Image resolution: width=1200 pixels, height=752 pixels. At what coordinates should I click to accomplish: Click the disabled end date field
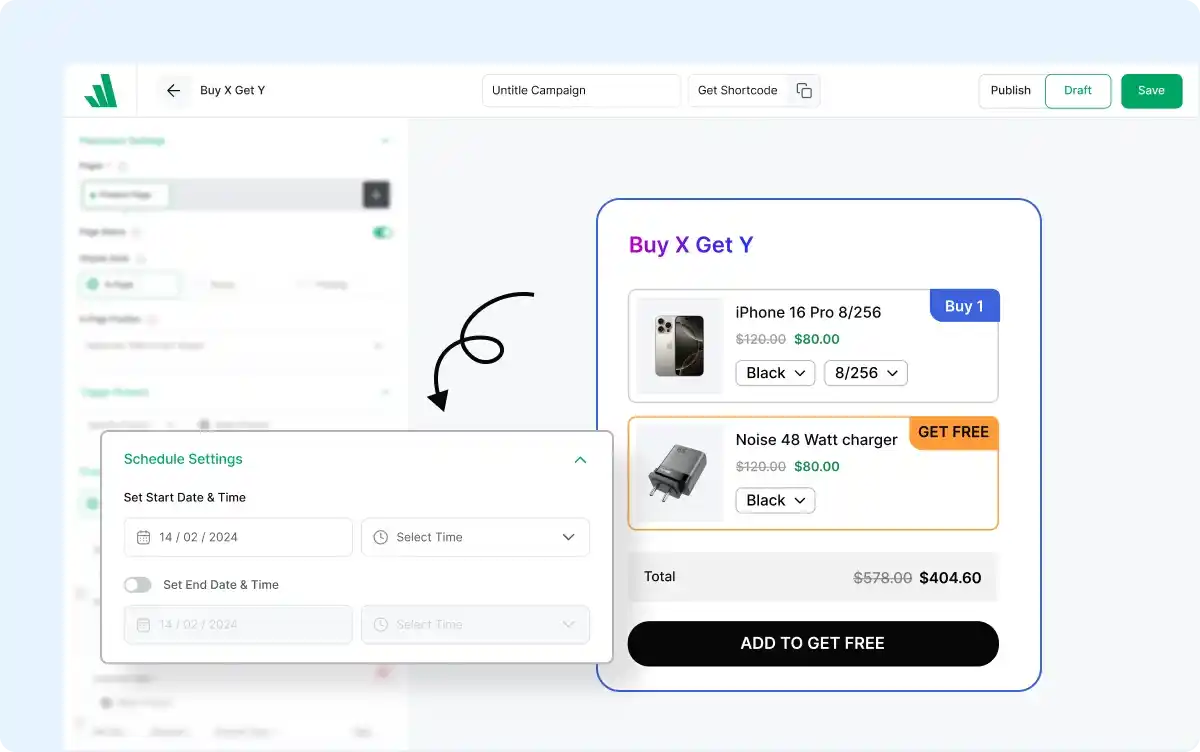coord(238,624)
